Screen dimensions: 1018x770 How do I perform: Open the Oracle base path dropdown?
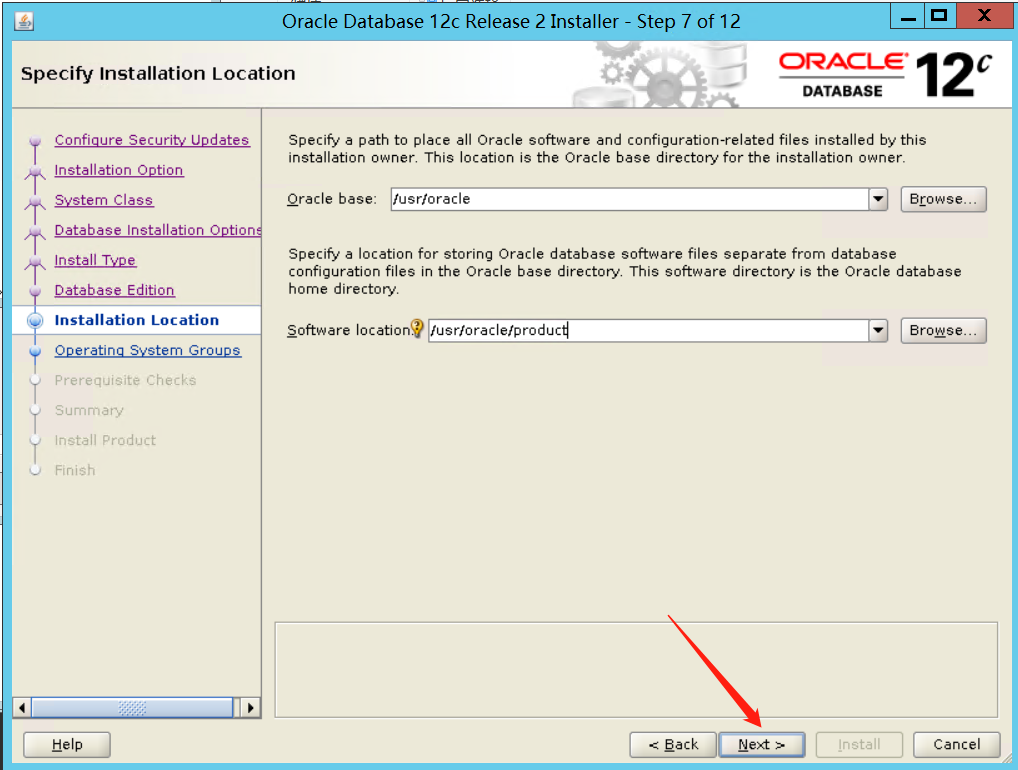click(878, 199)
